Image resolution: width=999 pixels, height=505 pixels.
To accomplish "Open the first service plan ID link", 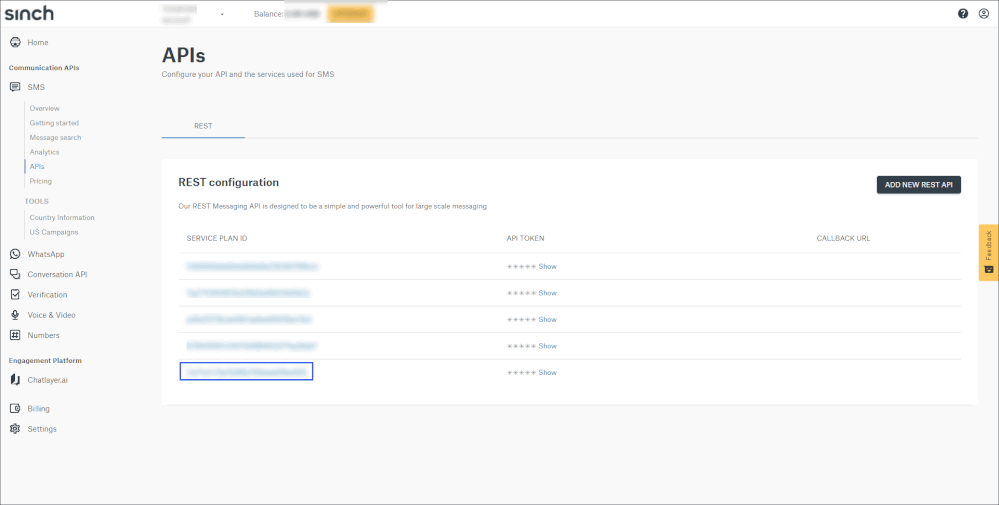I will click(x=252, y=266).
